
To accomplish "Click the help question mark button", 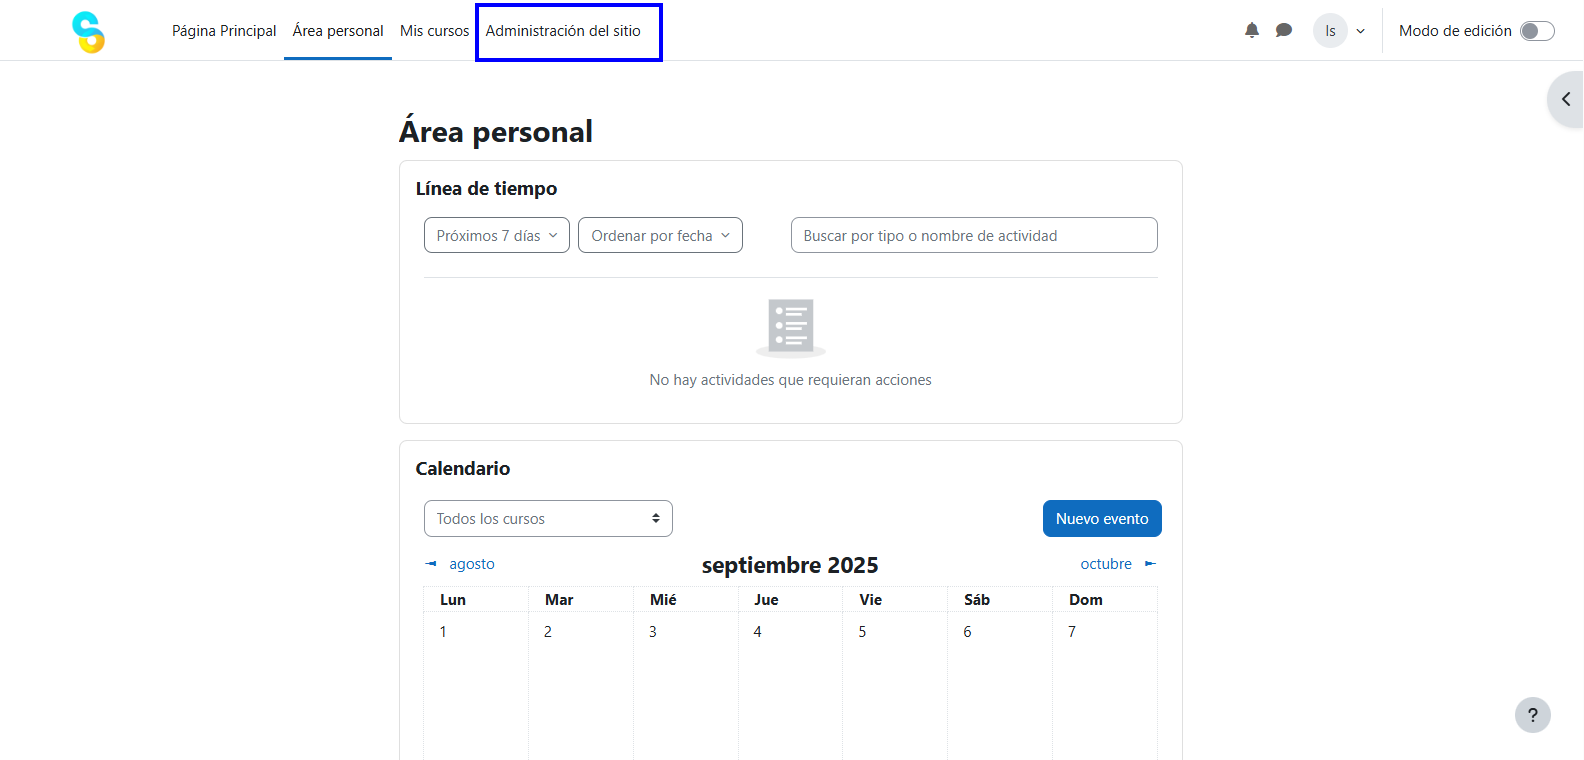I will [x=1532, y=715].
